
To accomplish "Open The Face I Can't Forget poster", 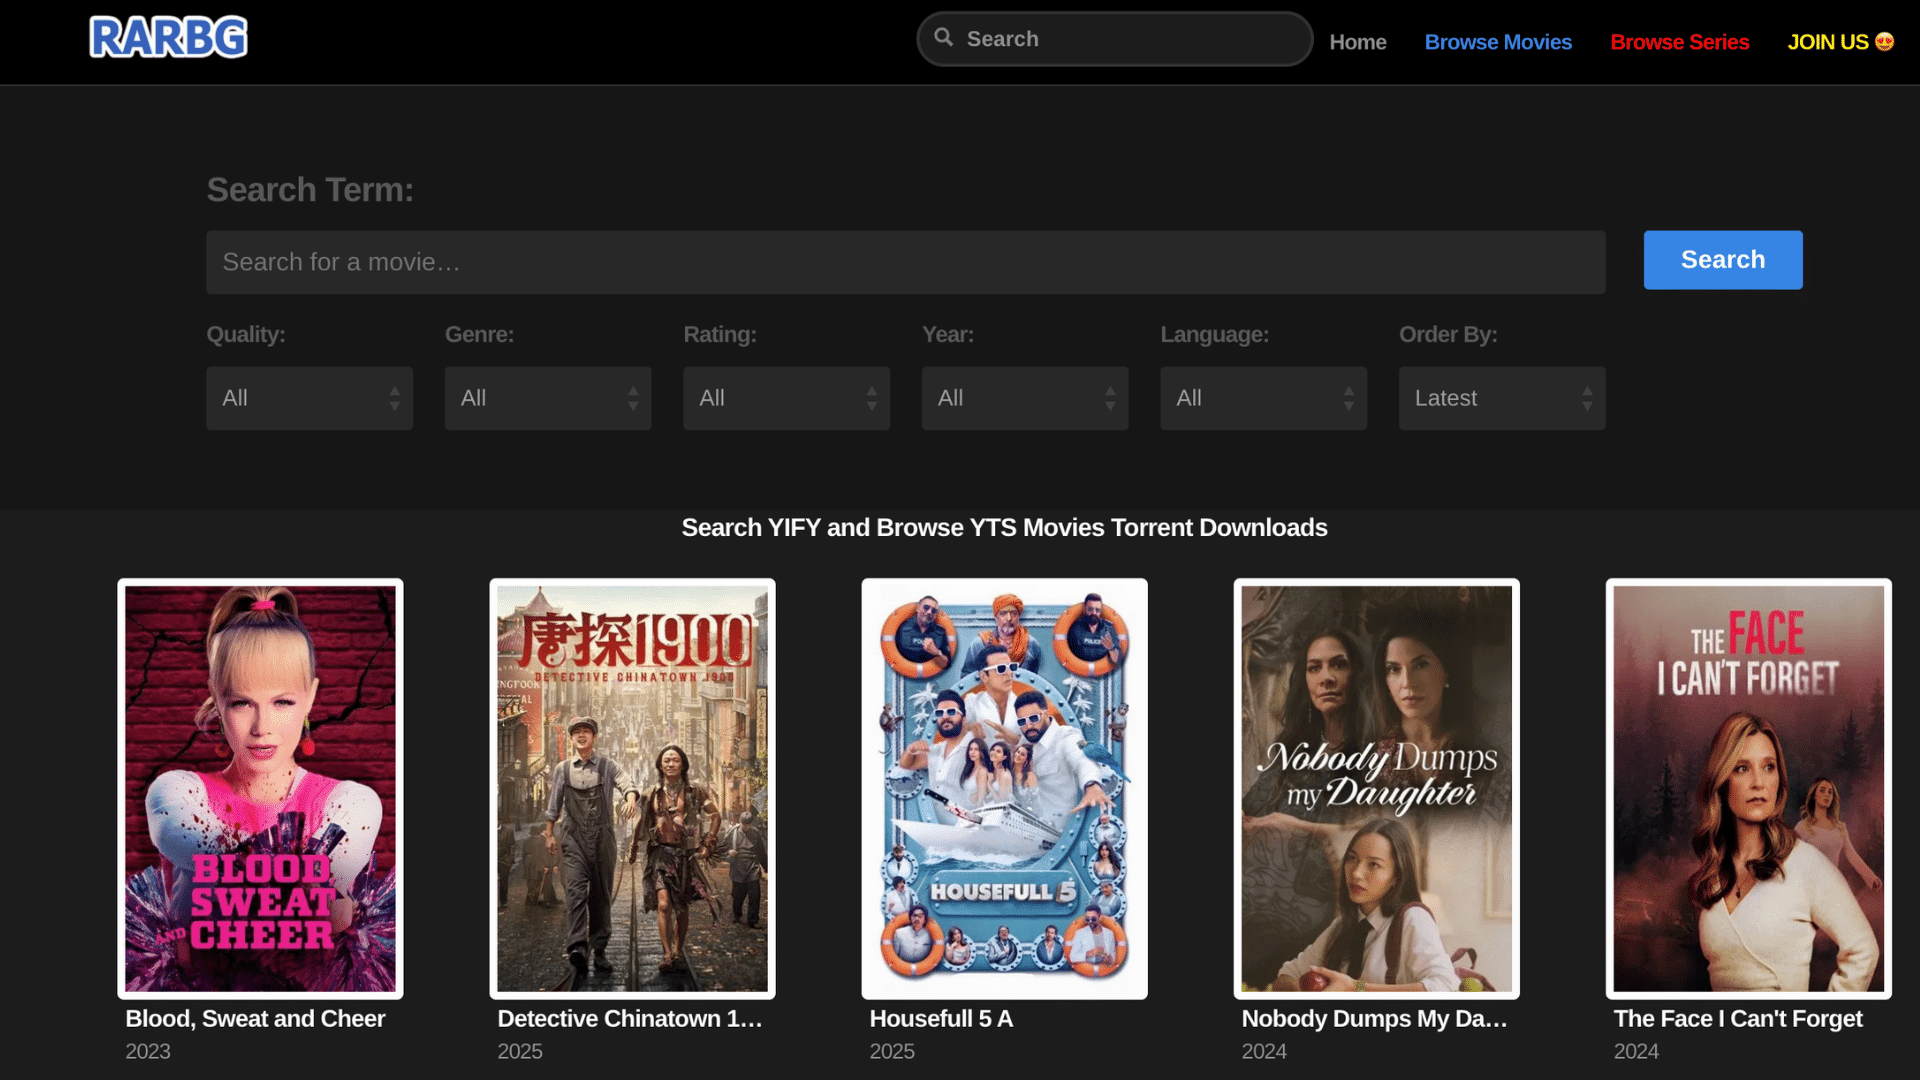I will click(x=1748, y=788).
